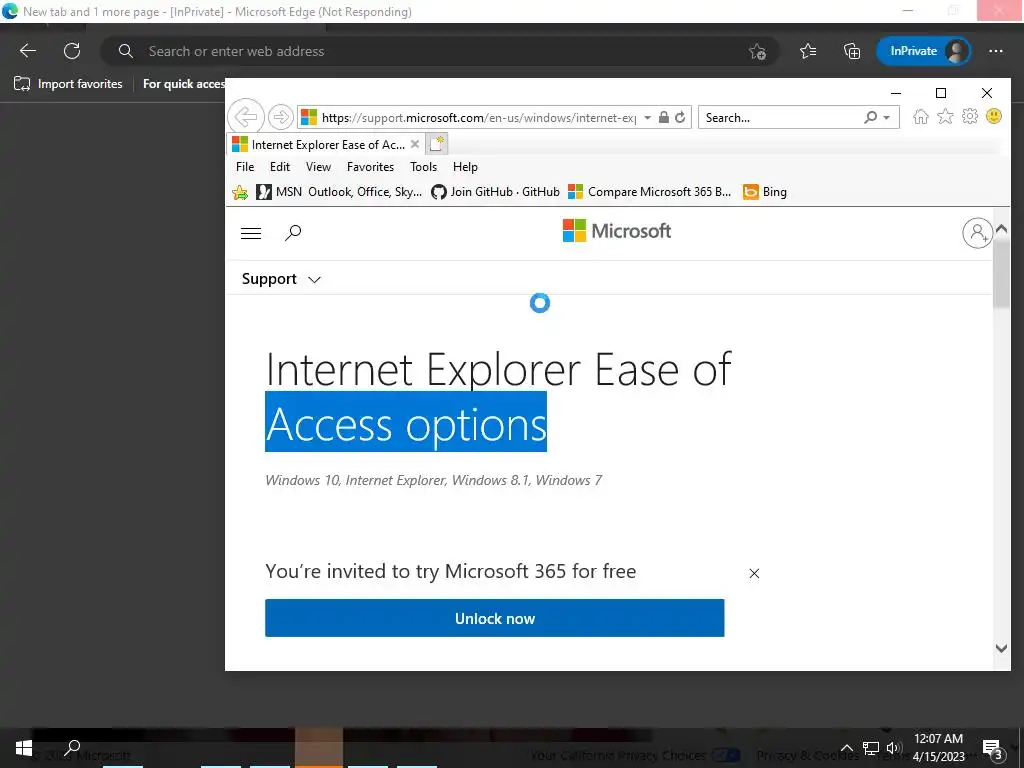
Task: Go back in Internet Explorer
Action: (x=246, y=117)
